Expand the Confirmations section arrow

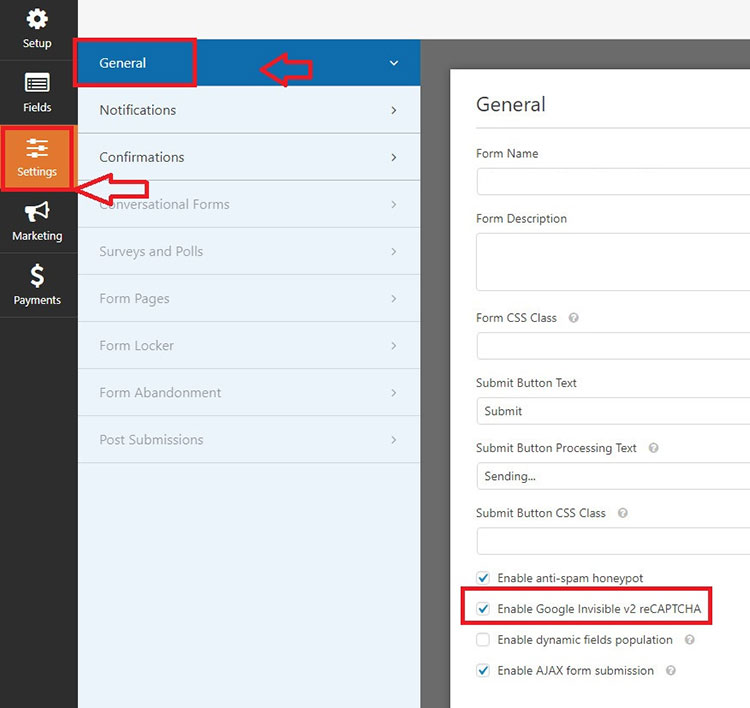[394, 157]
